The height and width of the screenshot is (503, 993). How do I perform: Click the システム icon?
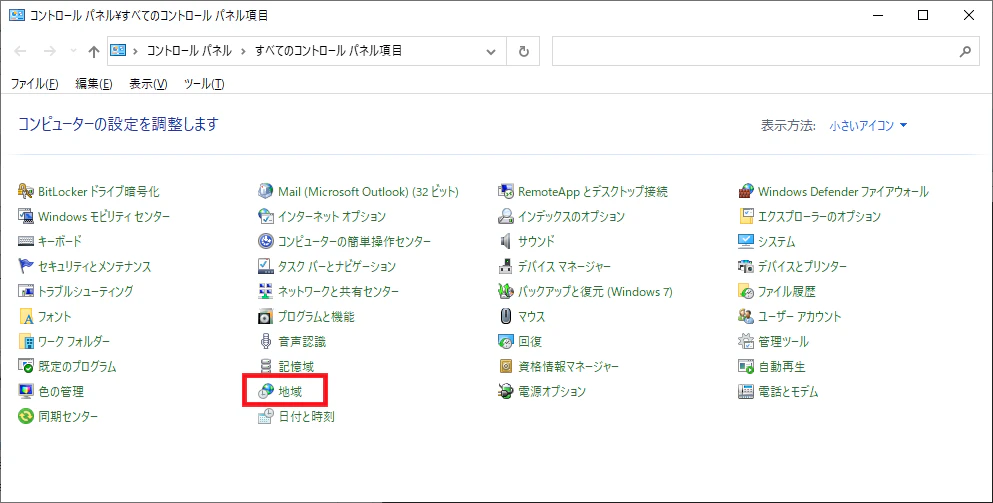point(746,241)
